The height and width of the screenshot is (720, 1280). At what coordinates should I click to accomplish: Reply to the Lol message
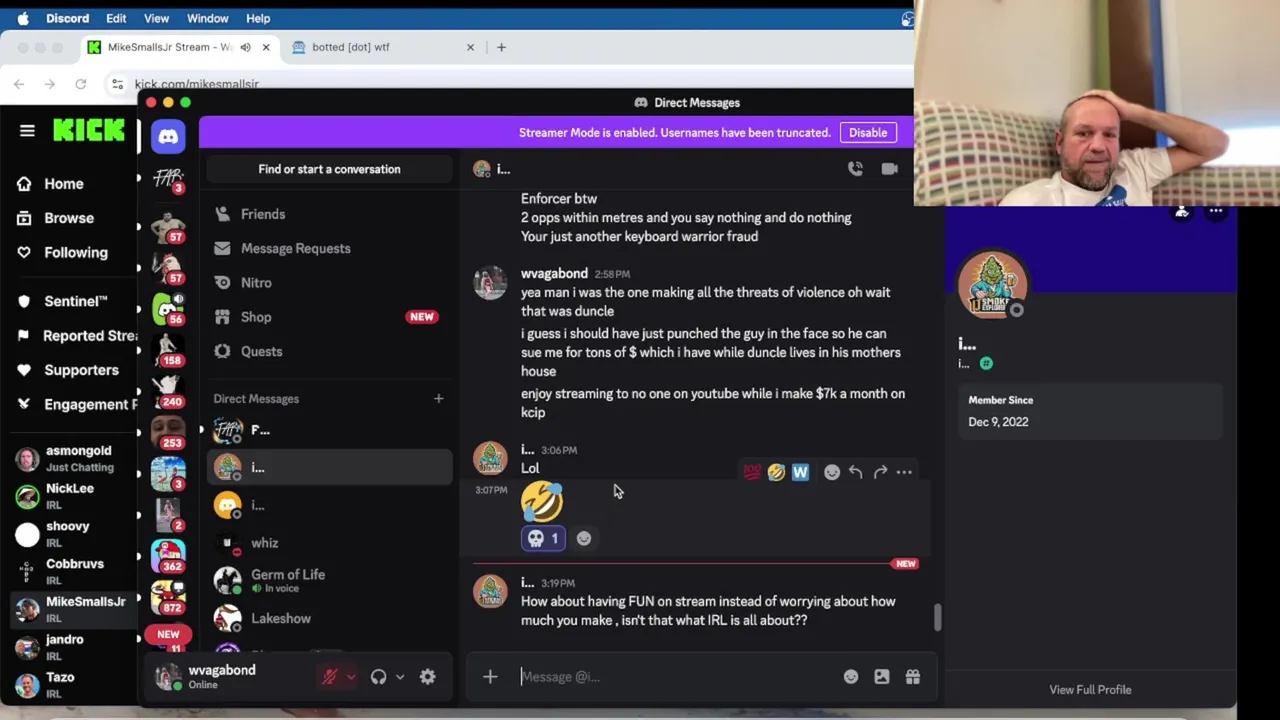point(856,472)
